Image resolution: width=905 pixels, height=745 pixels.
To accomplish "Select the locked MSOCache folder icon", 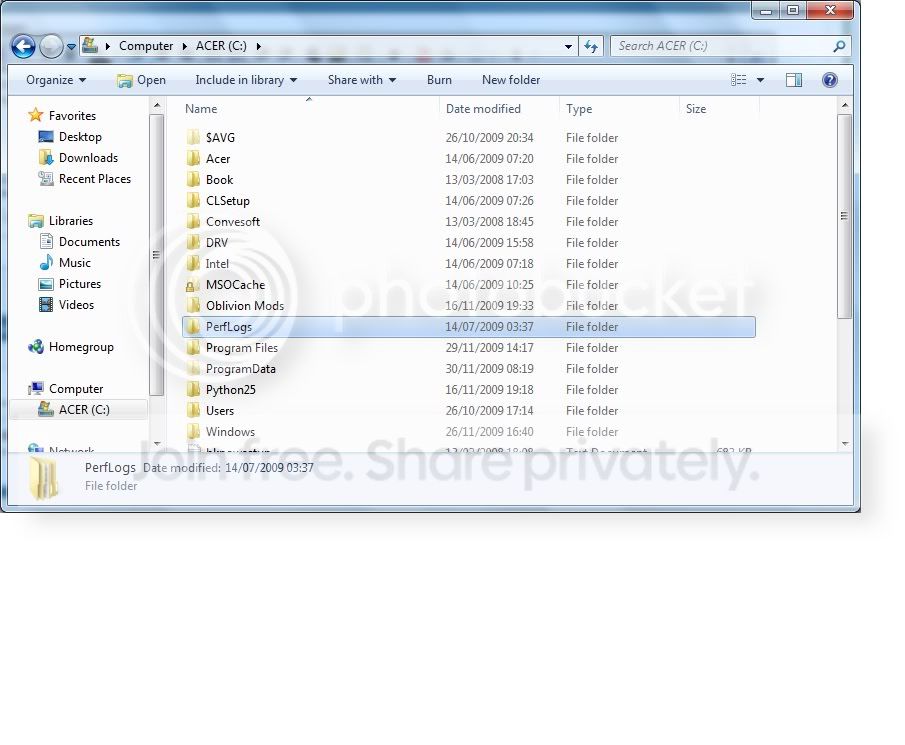I will coord(193,285).
